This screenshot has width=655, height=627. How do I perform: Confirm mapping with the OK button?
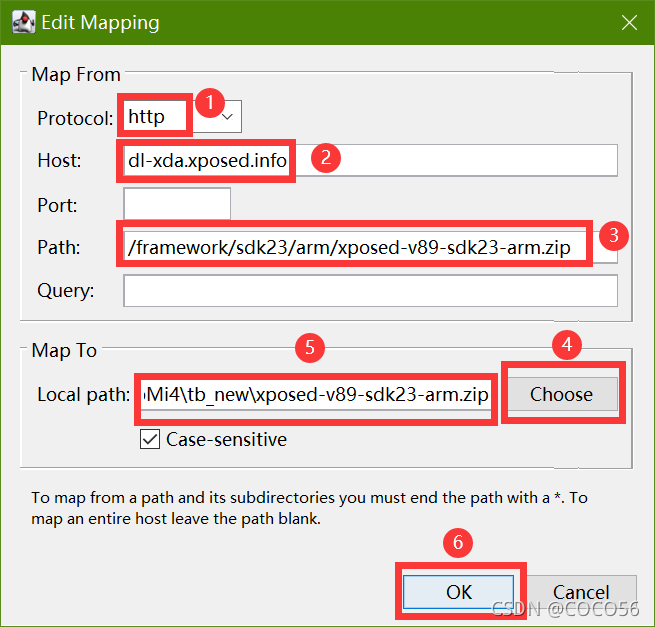458,591
